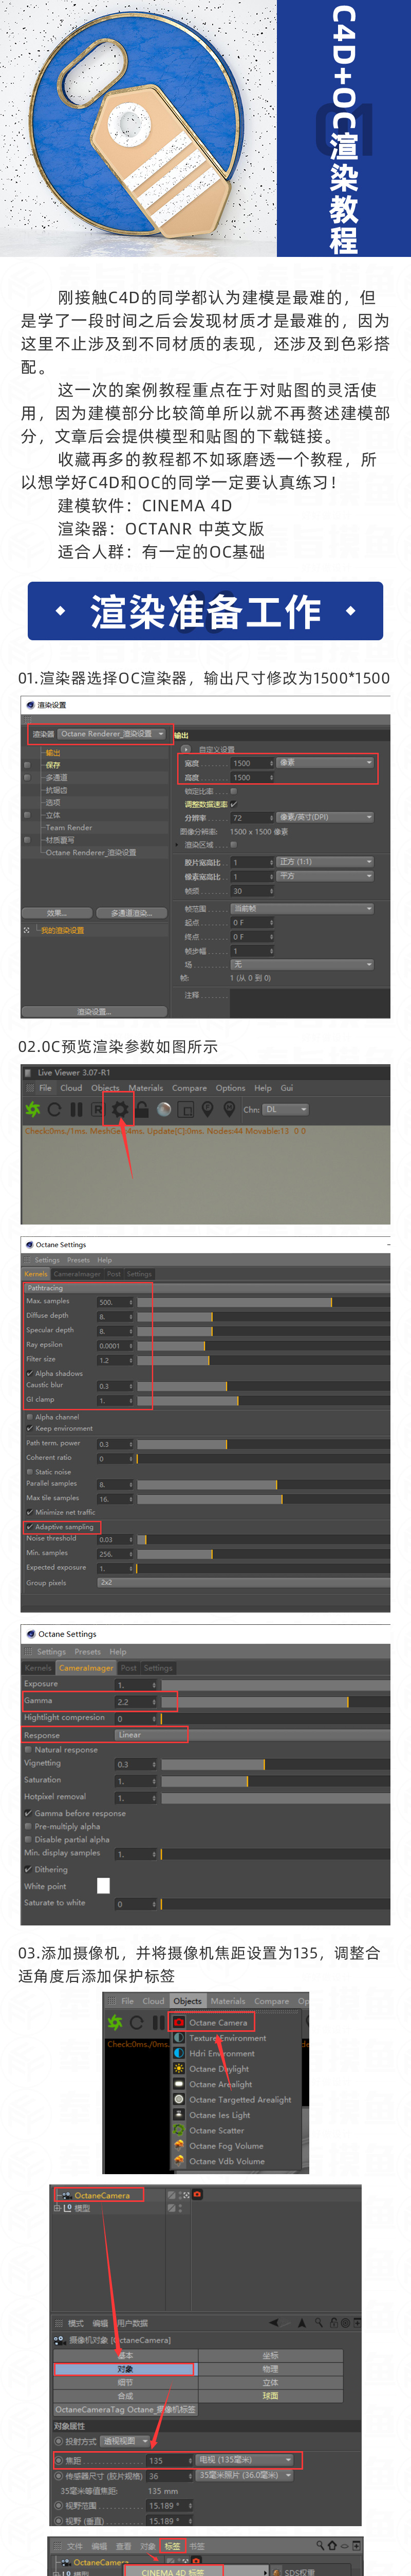
Task: Click the render region square icon in Live Viewer toolbar
Action: pyautogui.click(x=186, y=1109)
